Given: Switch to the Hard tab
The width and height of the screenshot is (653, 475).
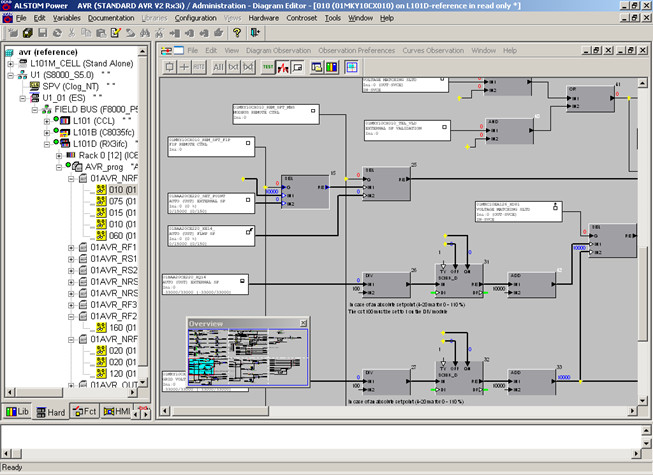Looking at the screenshot, I should 49,411.
